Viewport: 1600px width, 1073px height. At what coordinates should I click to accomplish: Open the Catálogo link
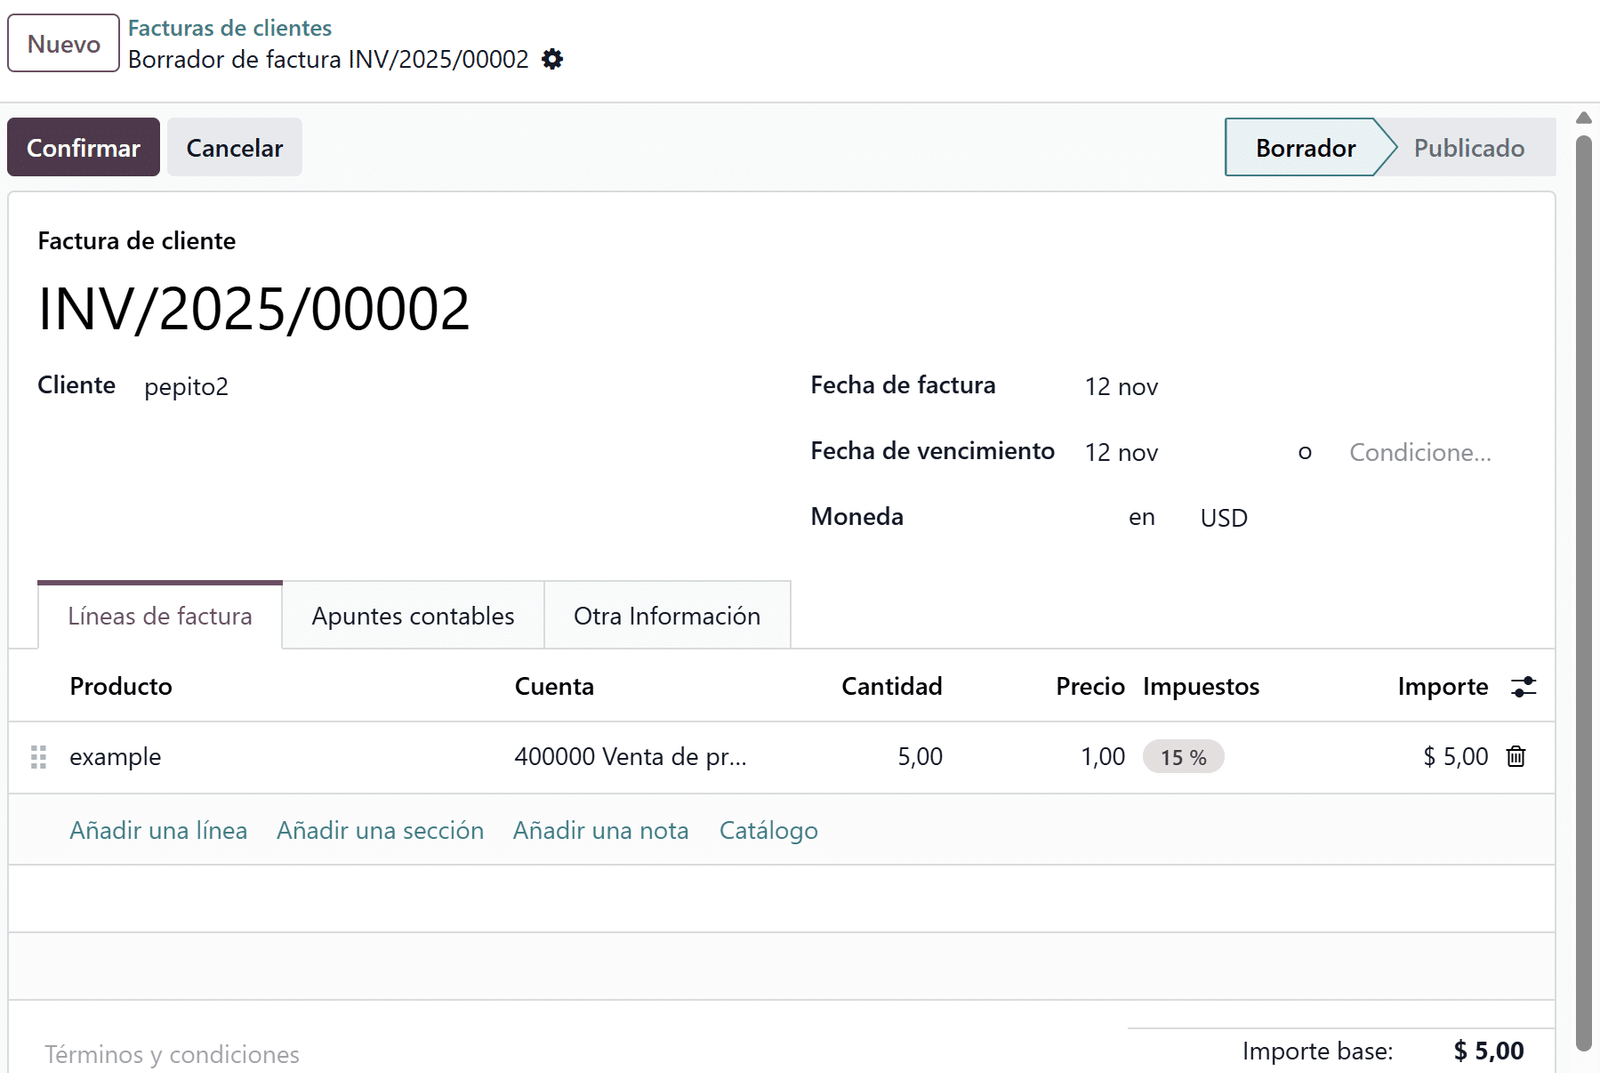[x=768, y=830]
